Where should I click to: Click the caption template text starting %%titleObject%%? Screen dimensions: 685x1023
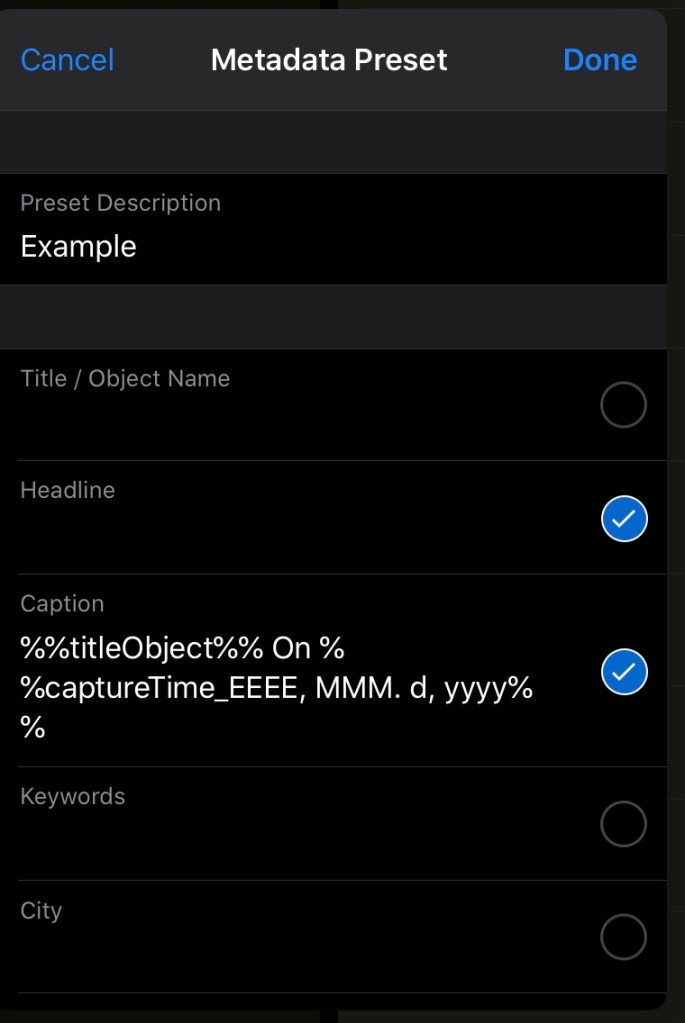coord(277,689)
